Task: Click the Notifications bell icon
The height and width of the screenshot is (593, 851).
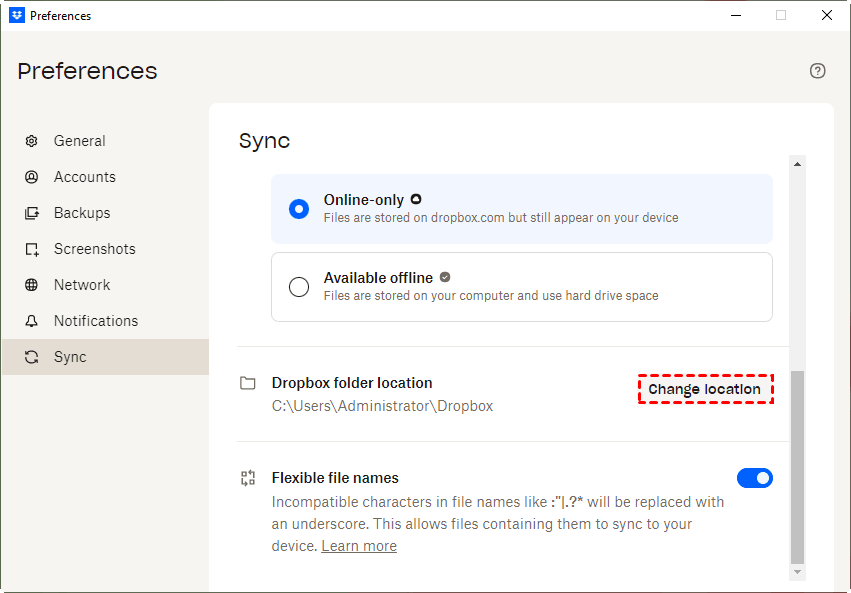Action: coord(32,321)
